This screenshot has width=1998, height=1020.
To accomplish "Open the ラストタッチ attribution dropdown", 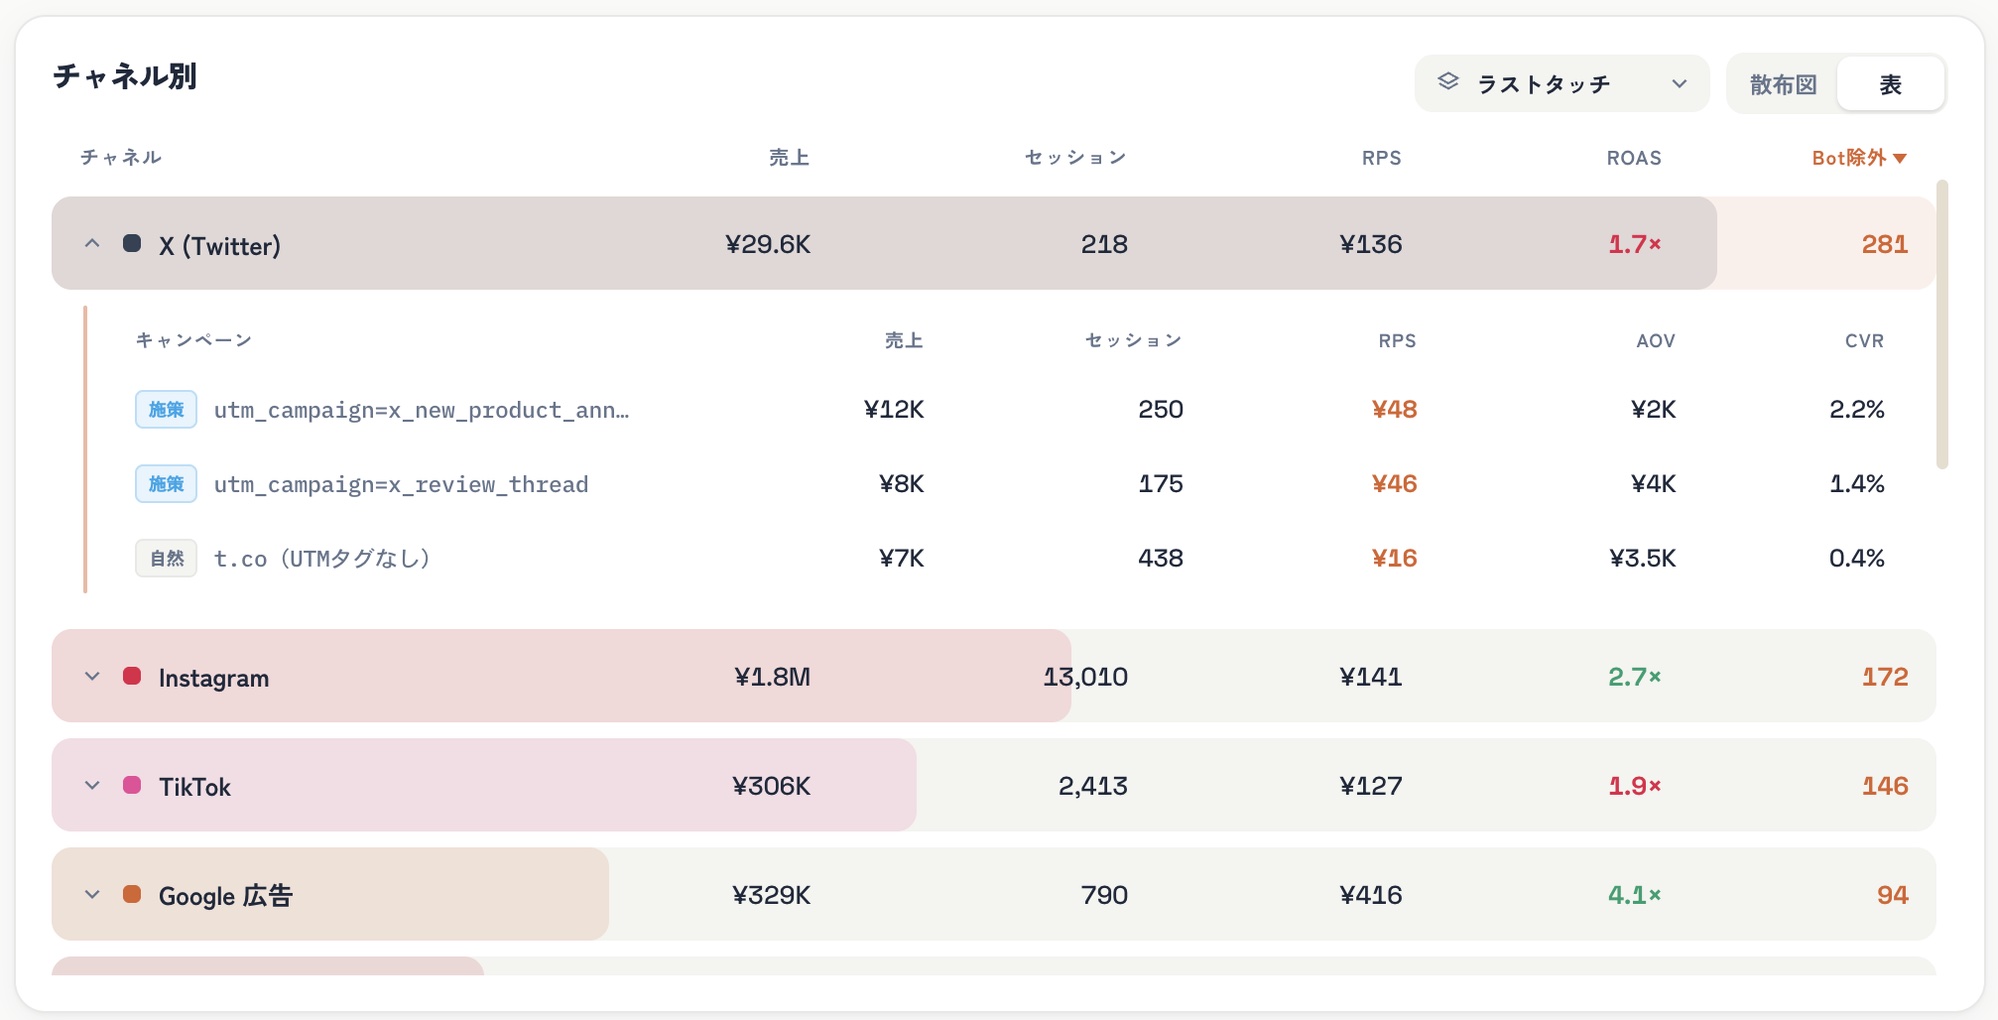I will pyautogui.click(x=1561, y=84).
